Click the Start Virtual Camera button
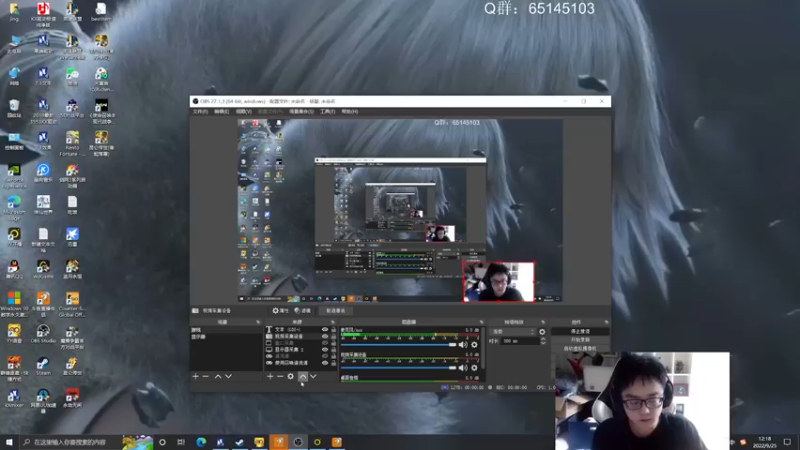Screen dimensions: 800x450 coord(580,348)
